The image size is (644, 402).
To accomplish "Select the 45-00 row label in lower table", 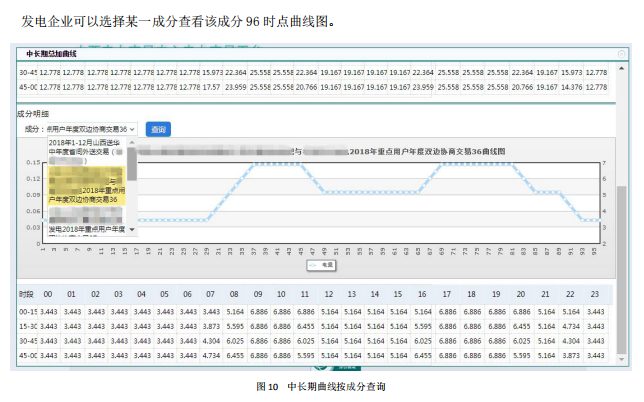I will (27, 354).
